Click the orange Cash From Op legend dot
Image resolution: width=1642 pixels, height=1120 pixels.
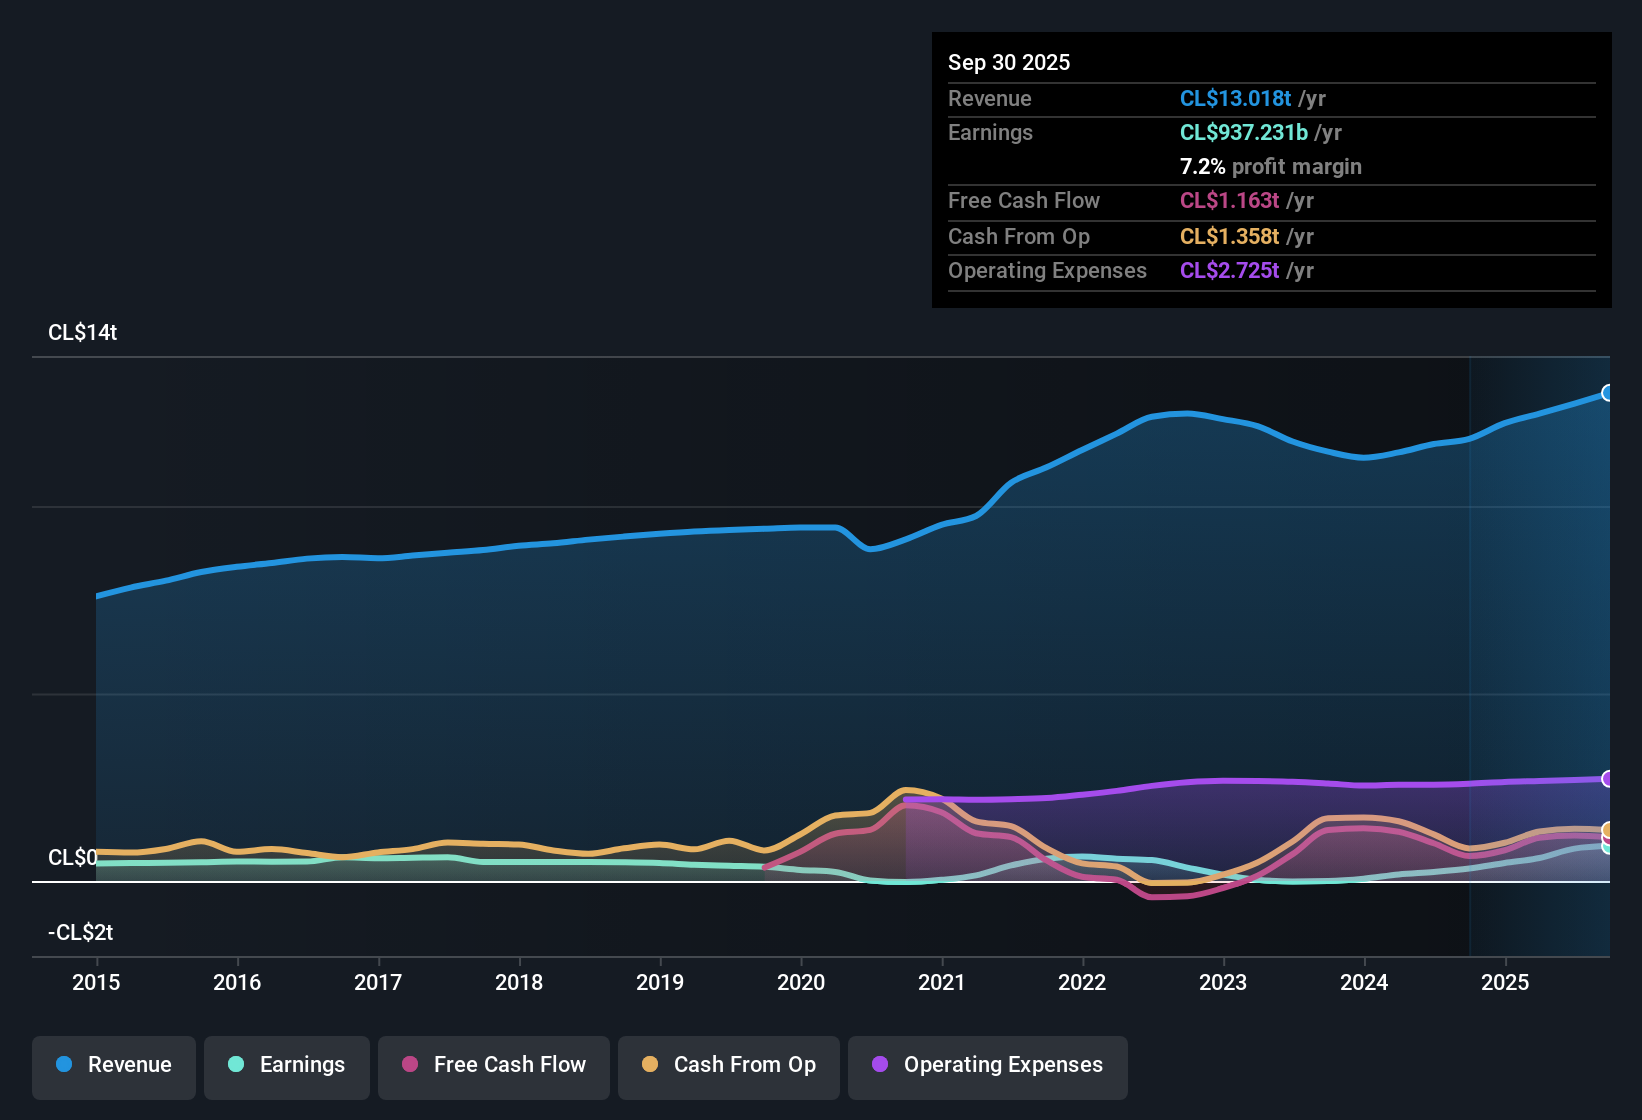648,1065
